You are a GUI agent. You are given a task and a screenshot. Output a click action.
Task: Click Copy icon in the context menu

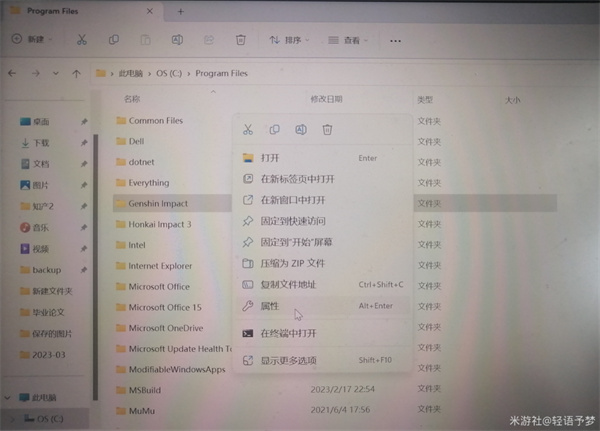point(274,129)
